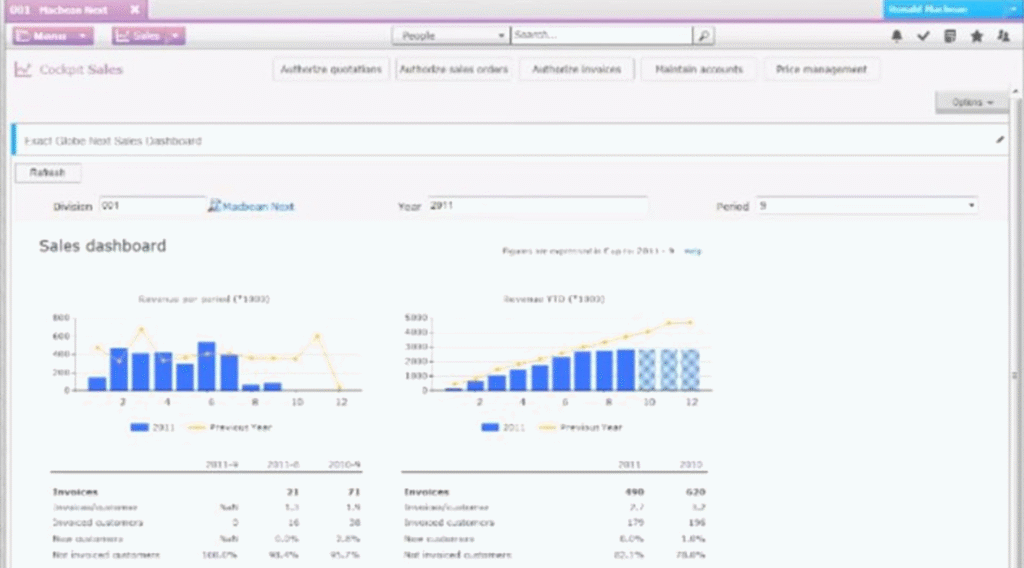This screenshot has height=568, width=1024.
Task: Click the Cockpit Sales chart icon
Action: tap(23, 69)
